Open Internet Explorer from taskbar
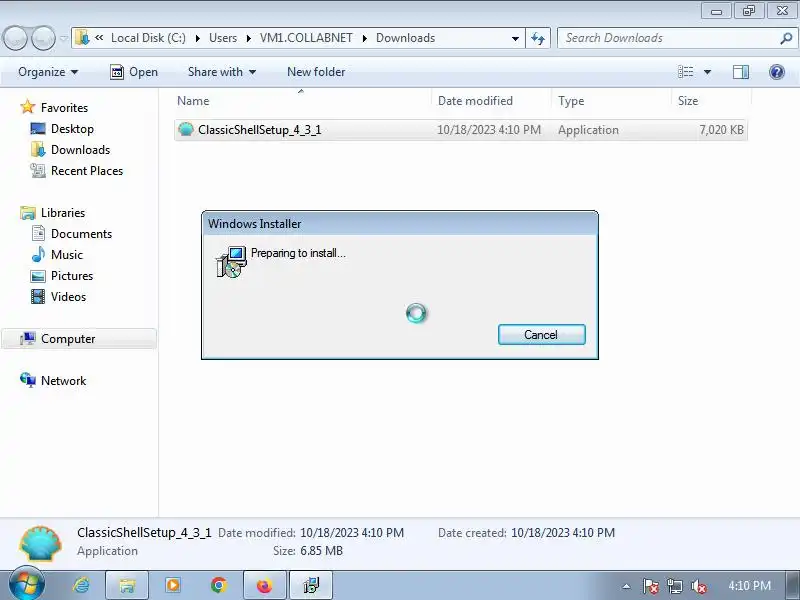Viewport: 800px width, 600px height. click(x=81, y=585)
